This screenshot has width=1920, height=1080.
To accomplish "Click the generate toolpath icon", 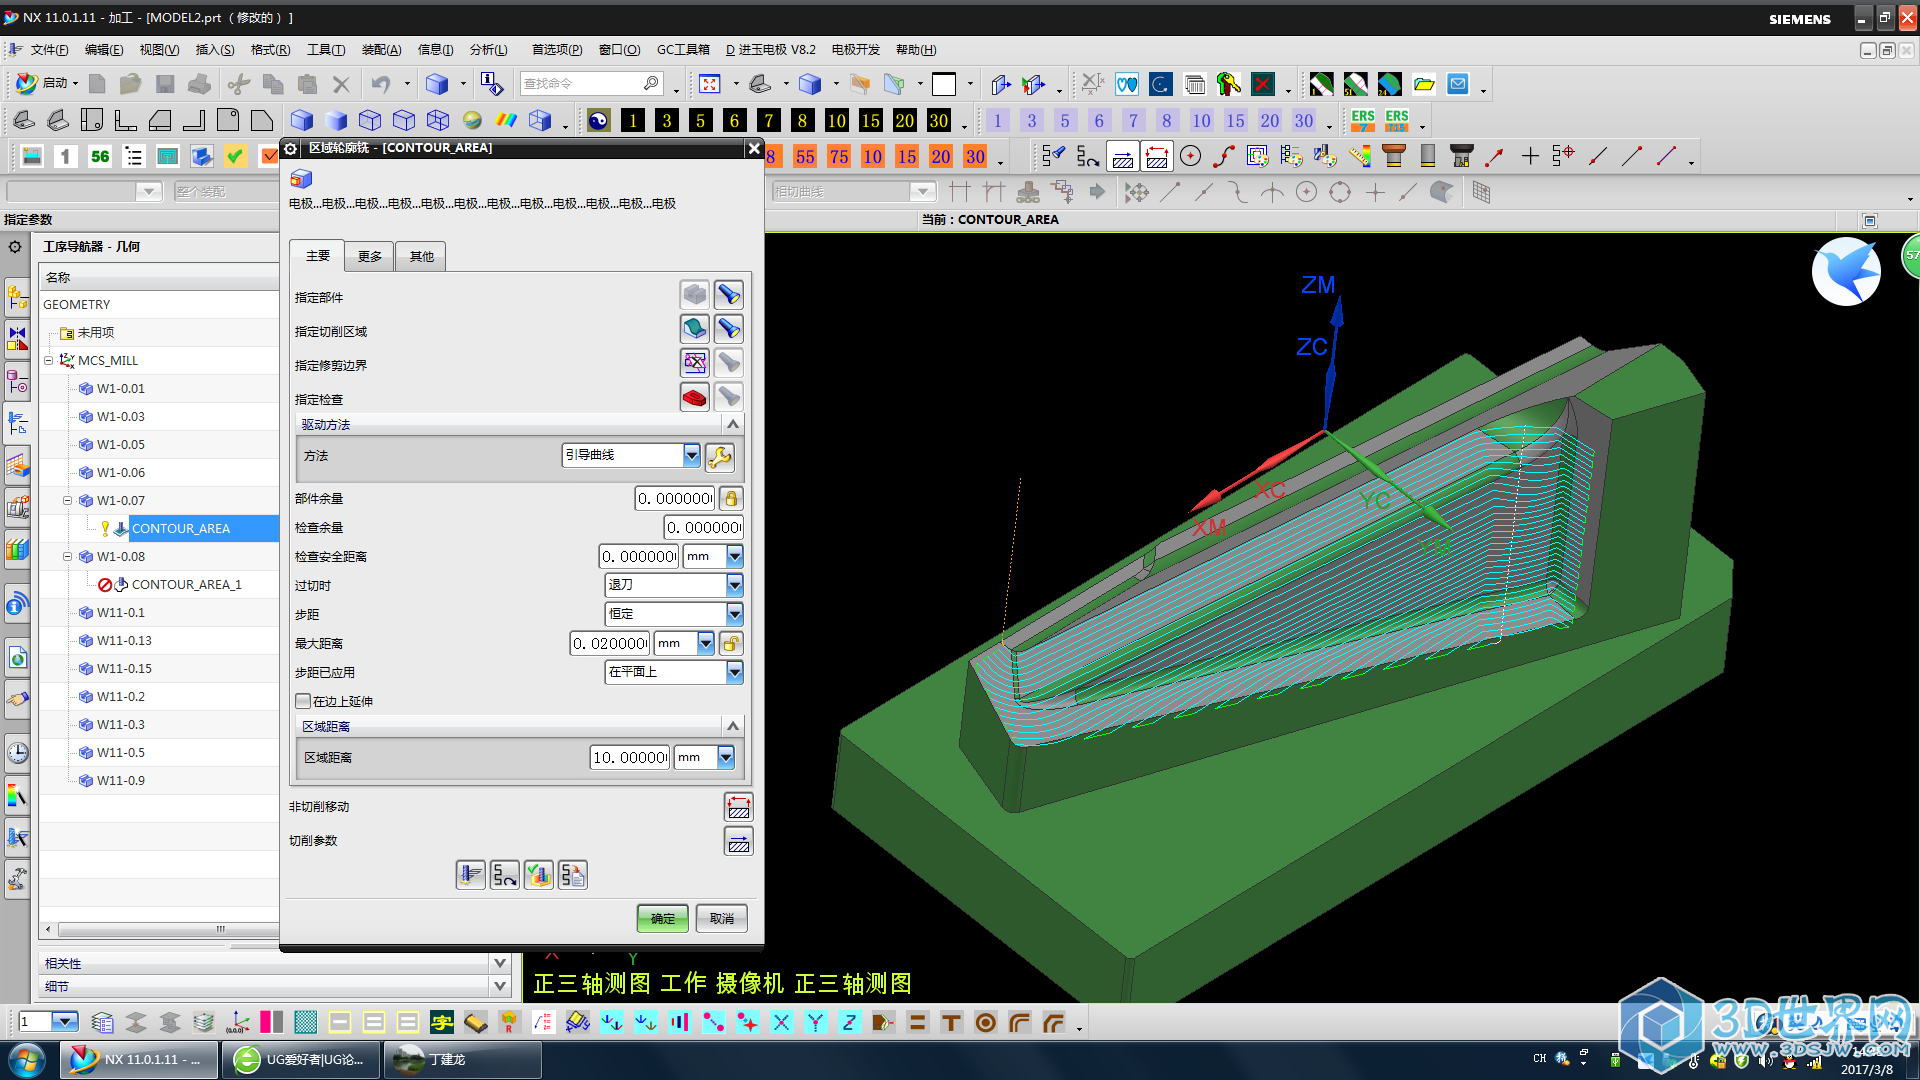I will click(470, 875).
